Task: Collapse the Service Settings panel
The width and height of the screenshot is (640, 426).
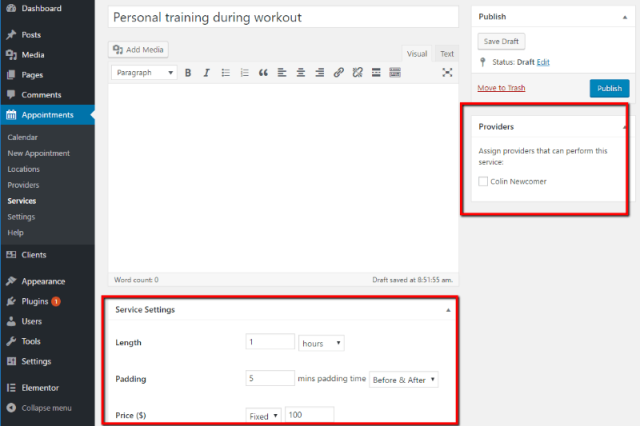Action: point(447,310)
